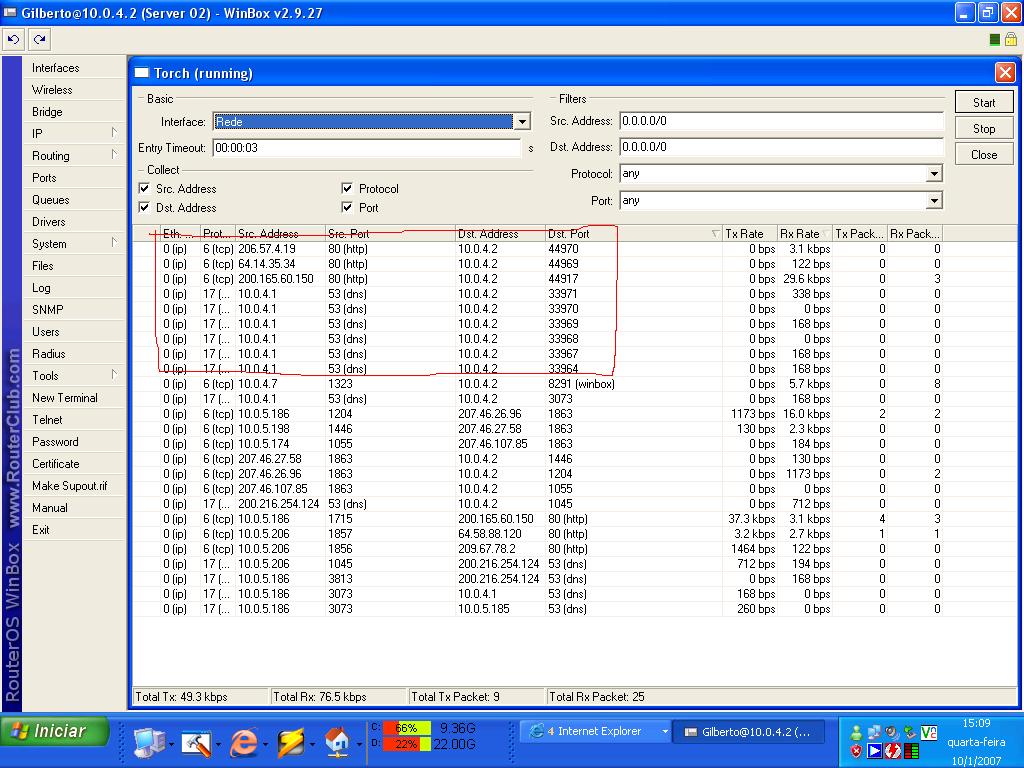Open Log from sidebar menu
1024x768 pixels.
pos(74,288)
